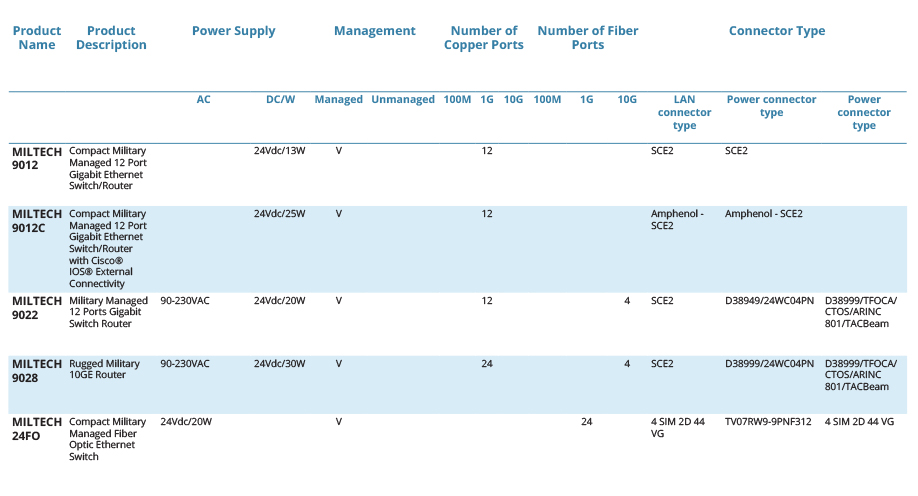Click the D38999/24WC04PN power connector cell

pos(769,364)
